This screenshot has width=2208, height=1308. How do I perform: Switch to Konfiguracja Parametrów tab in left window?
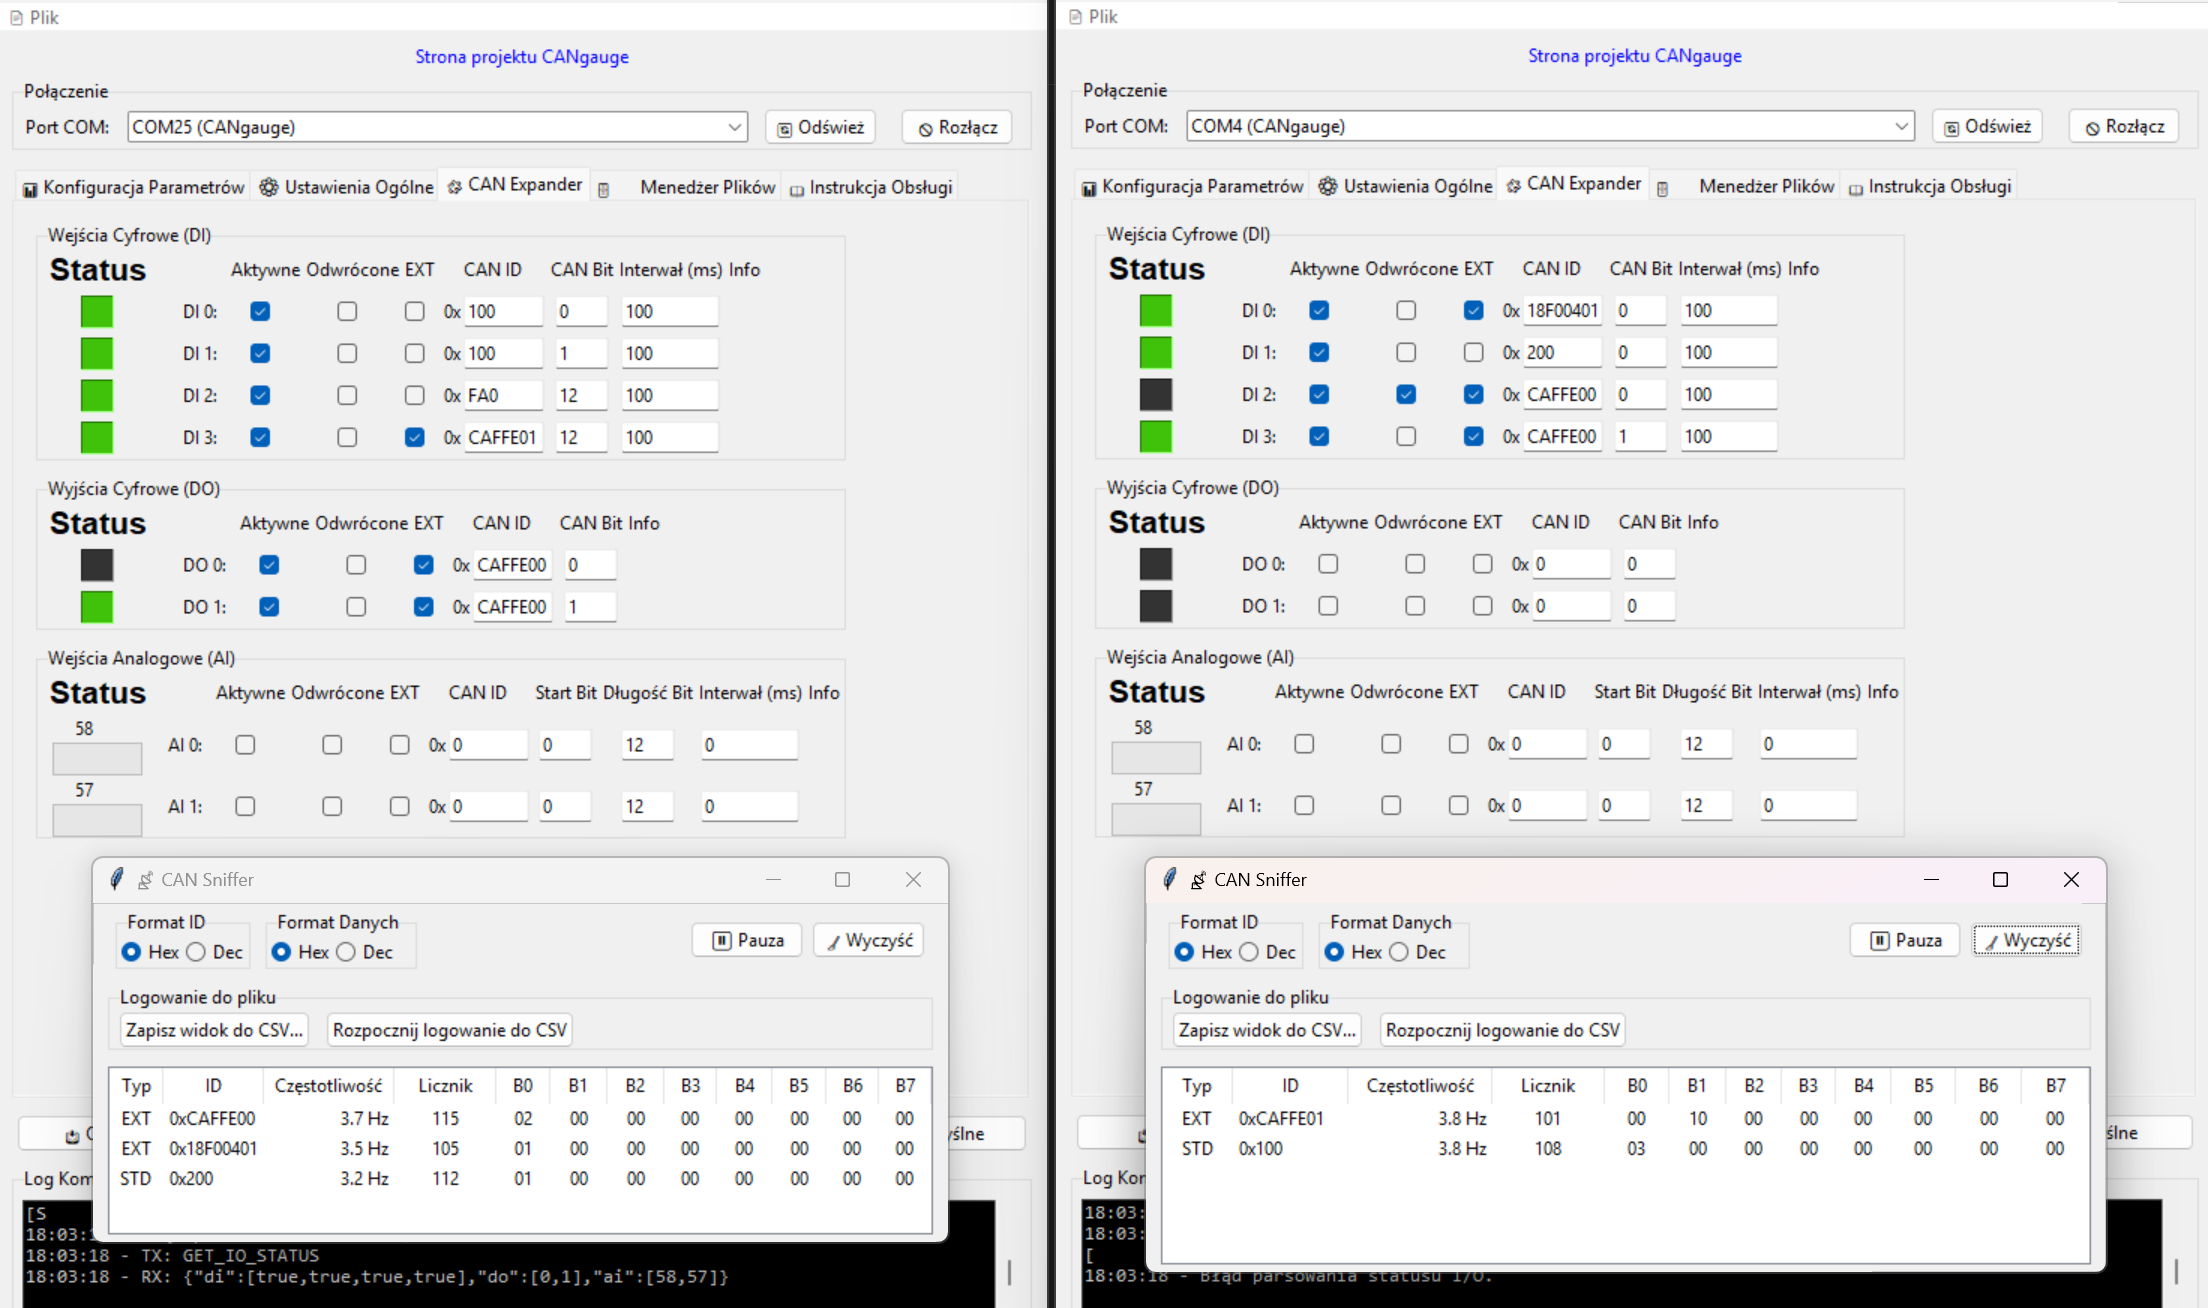tap(133, 187)
